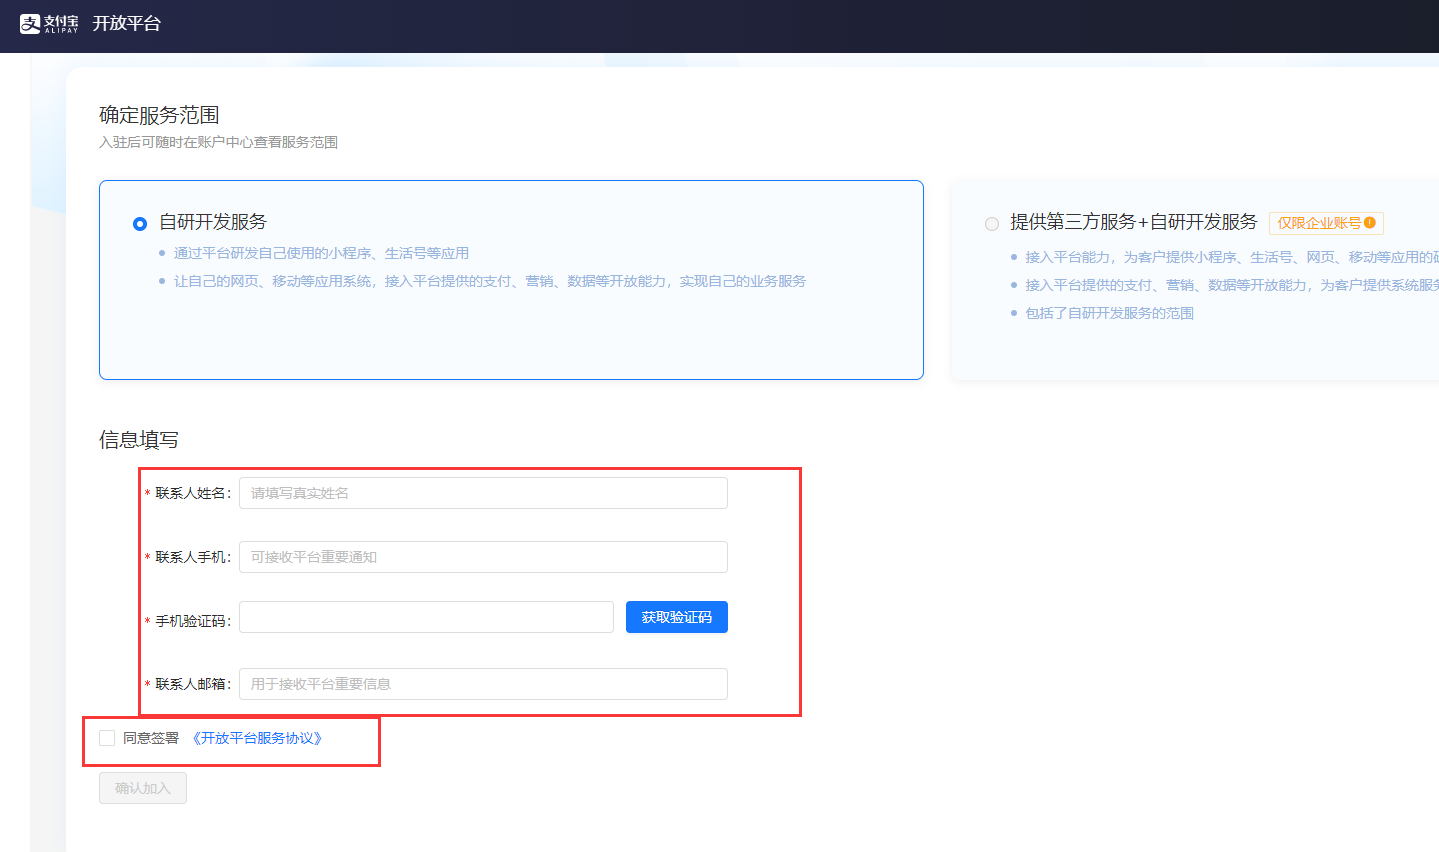Click the 开放平台 header title
Image resolution: width=1439 pixels, height=852 pixels.
click(x=126, y=23)
